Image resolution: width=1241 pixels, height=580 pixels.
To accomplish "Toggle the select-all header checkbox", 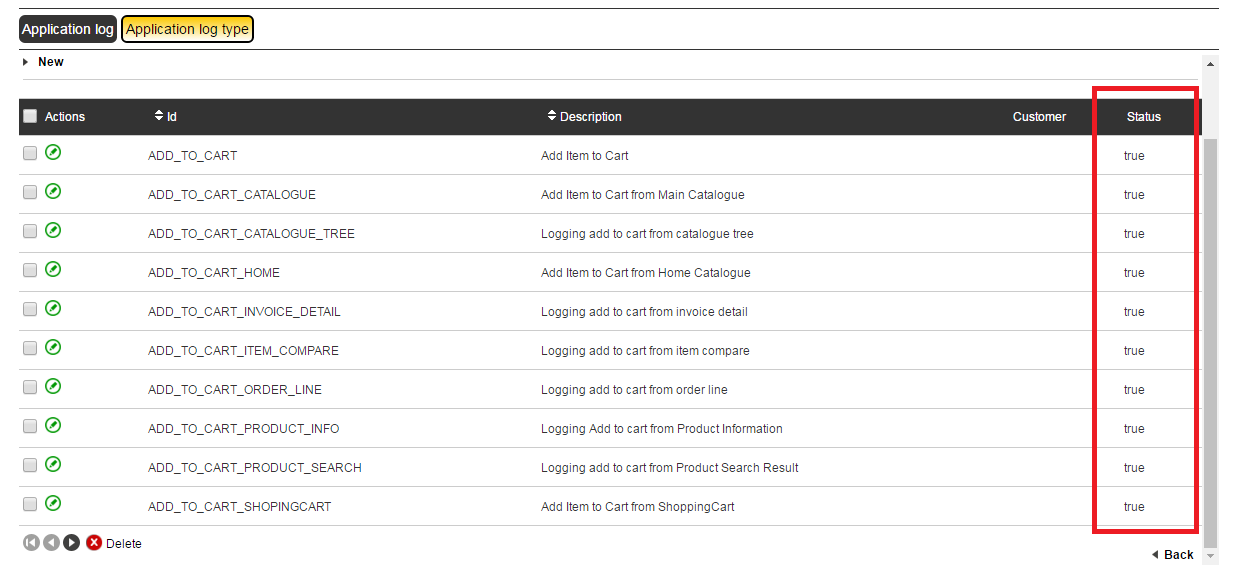I will pyautogui.click(x=29, y=115).
